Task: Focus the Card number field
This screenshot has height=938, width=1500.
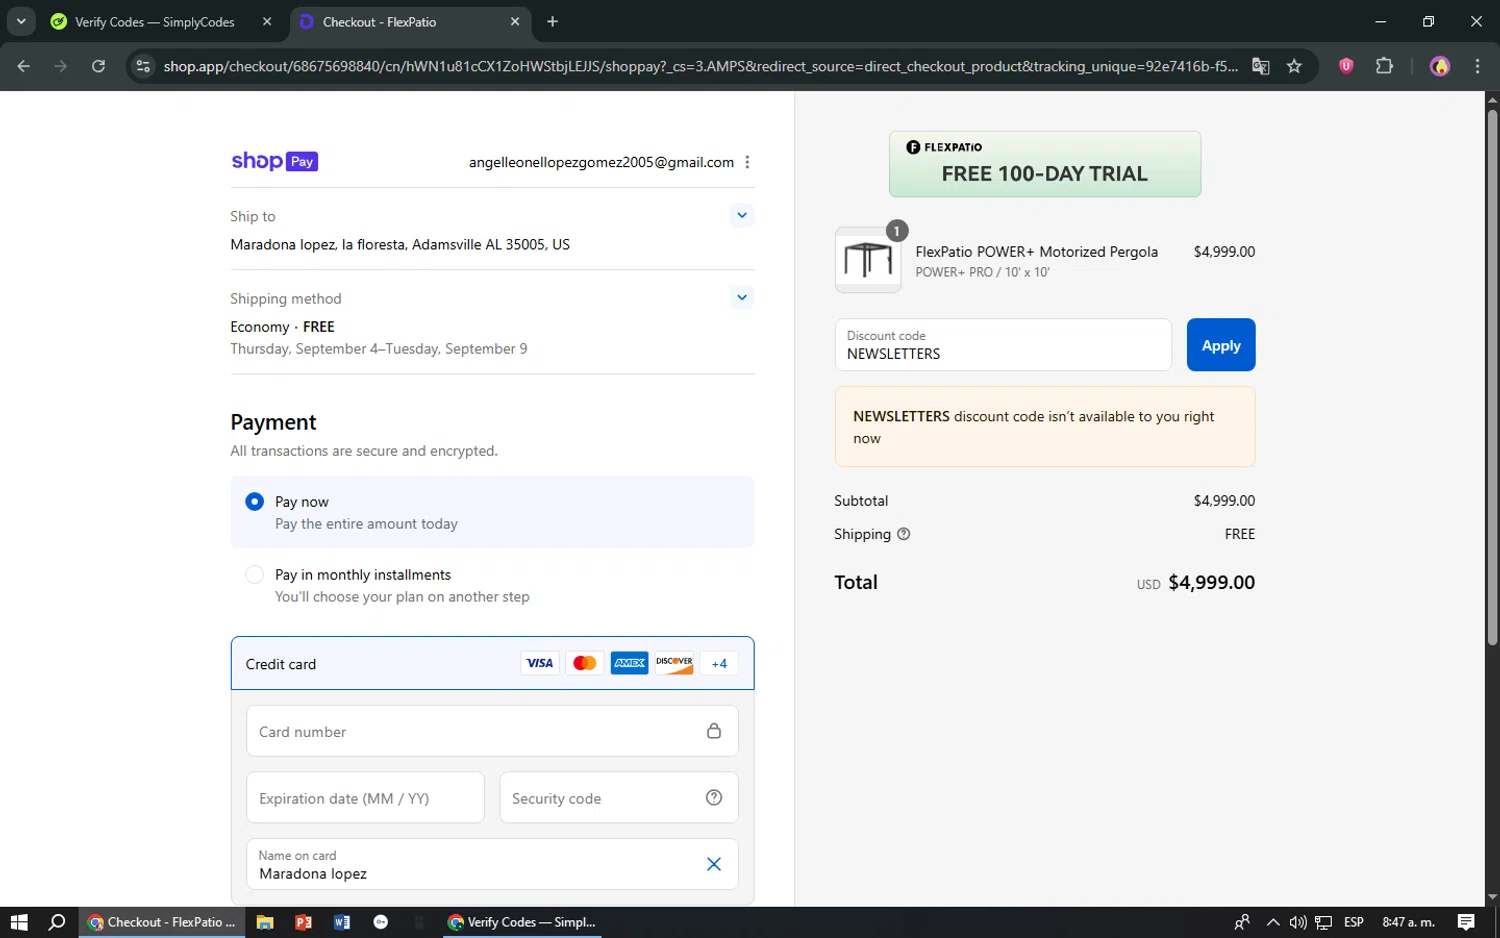Action: (492, 731)
